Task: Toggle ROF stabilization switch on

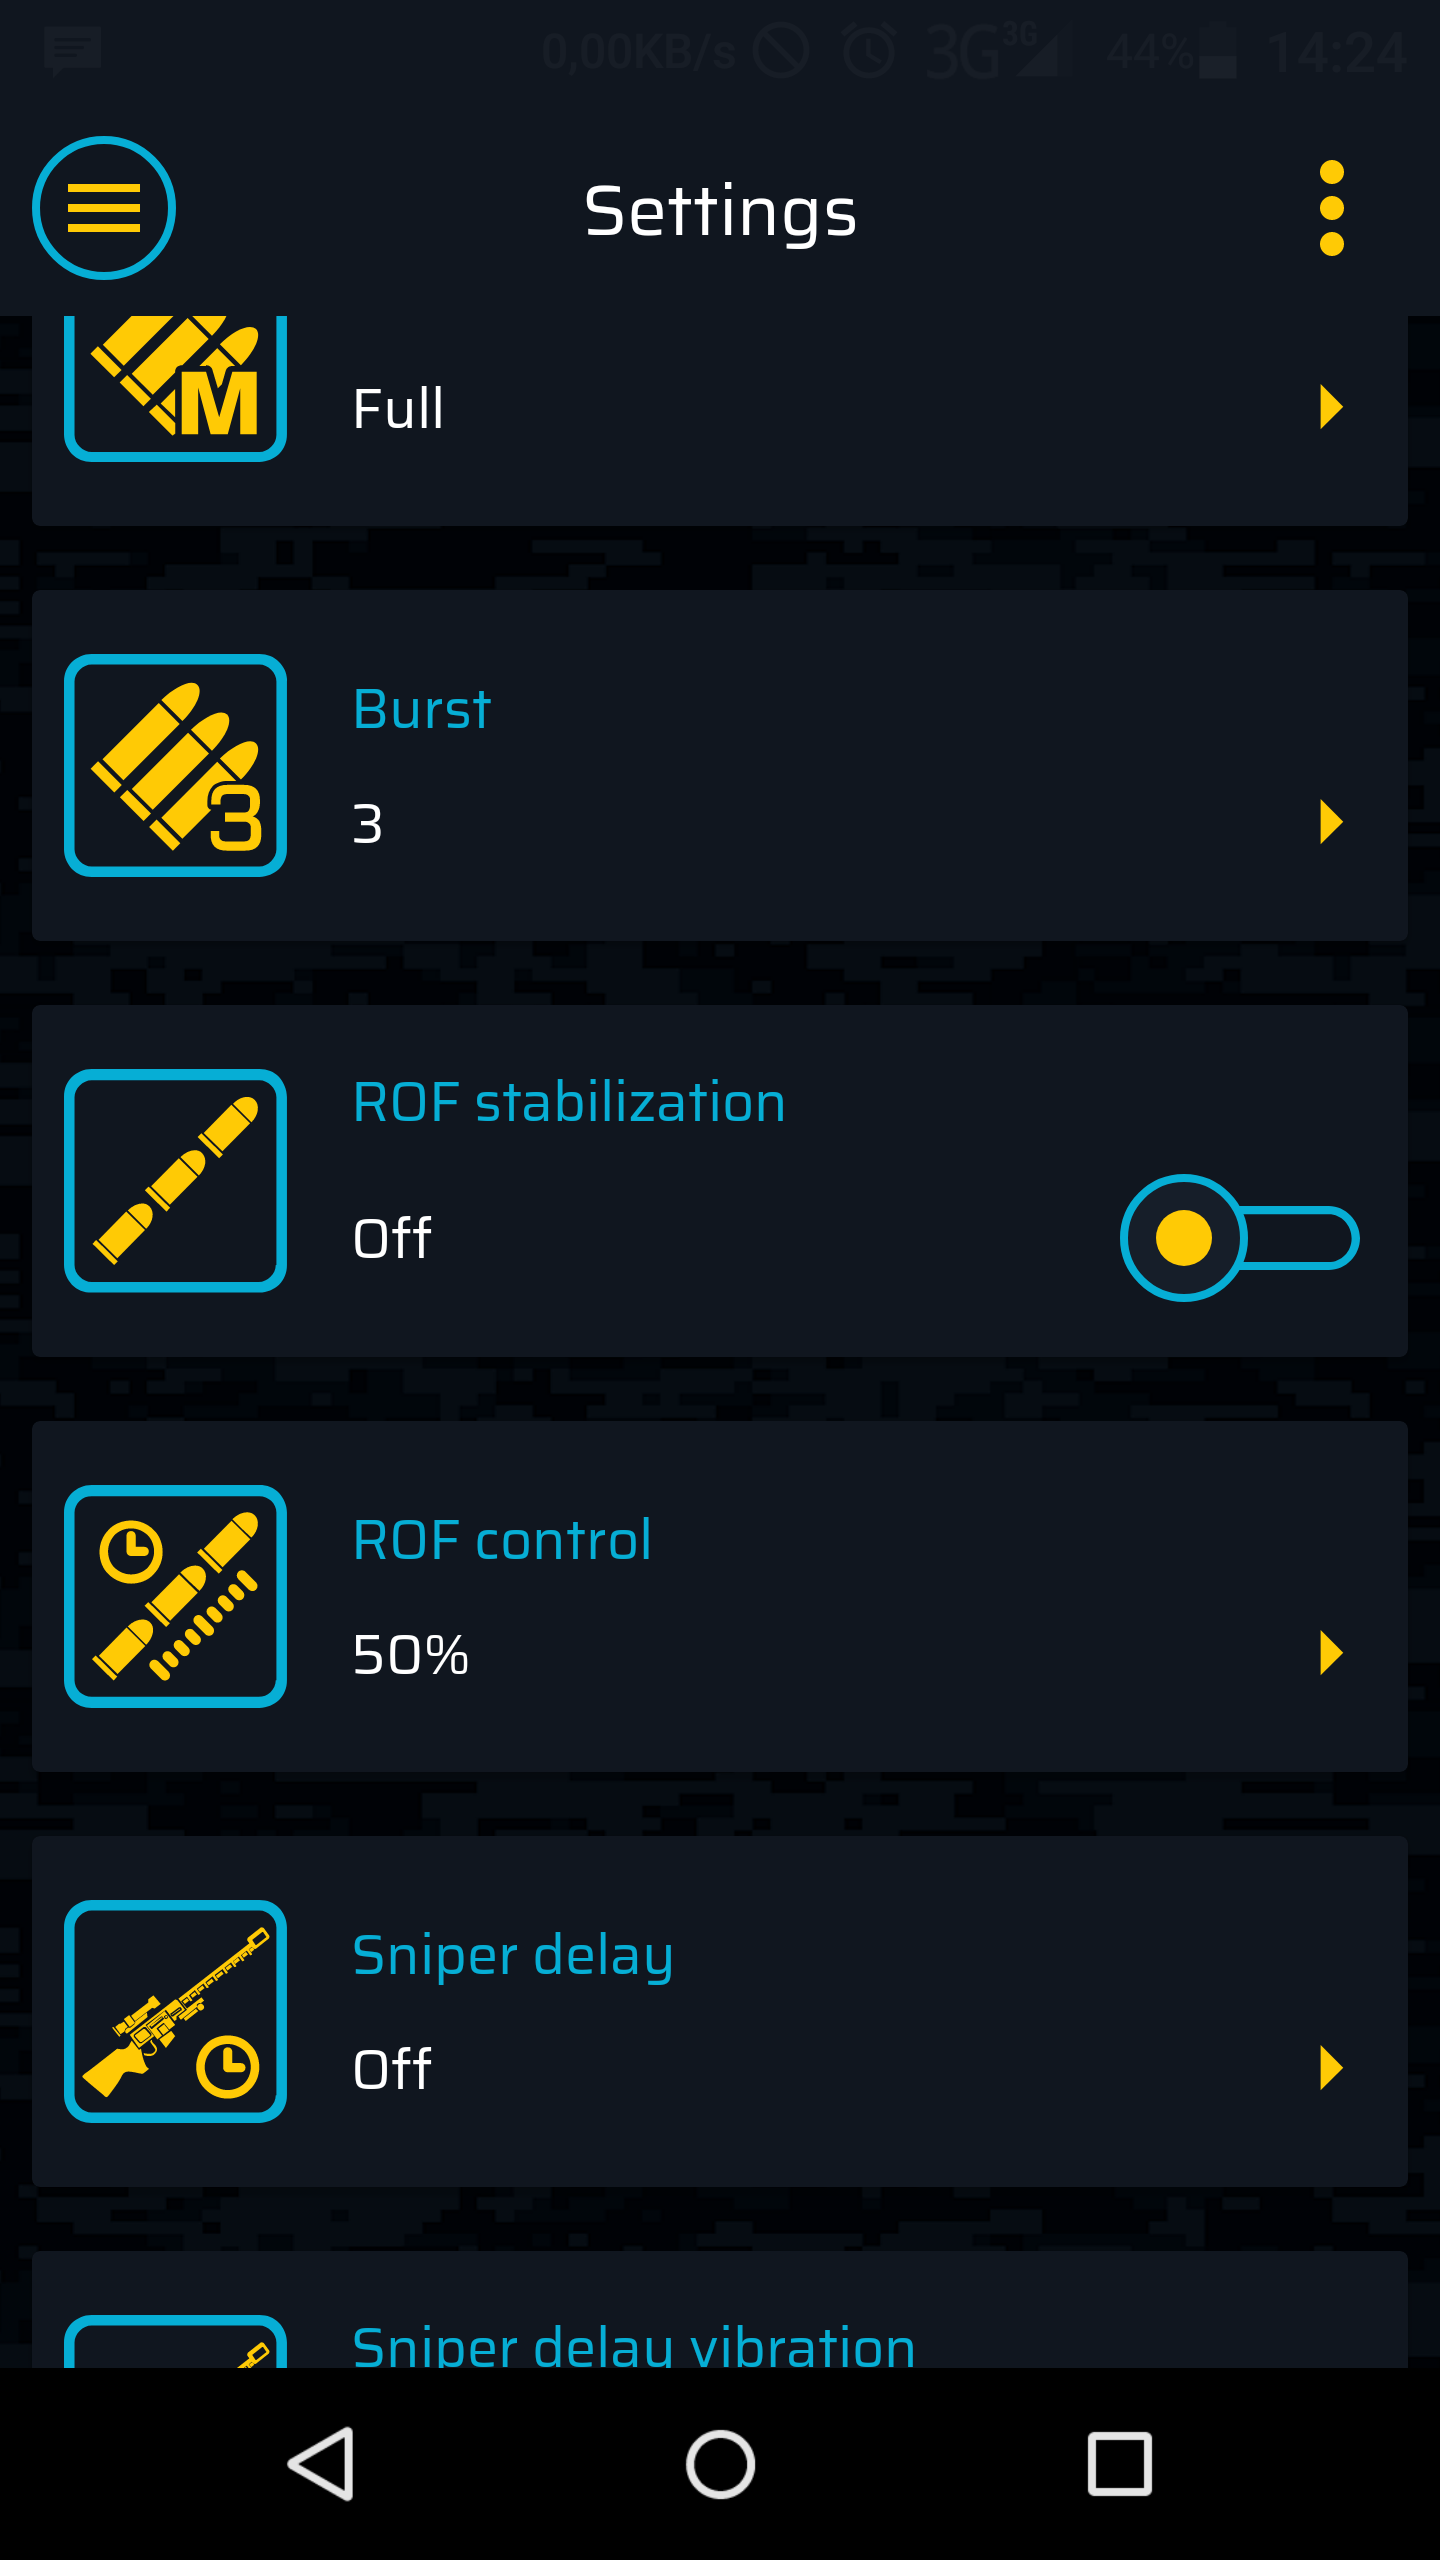Action: click(1240, 1238)
